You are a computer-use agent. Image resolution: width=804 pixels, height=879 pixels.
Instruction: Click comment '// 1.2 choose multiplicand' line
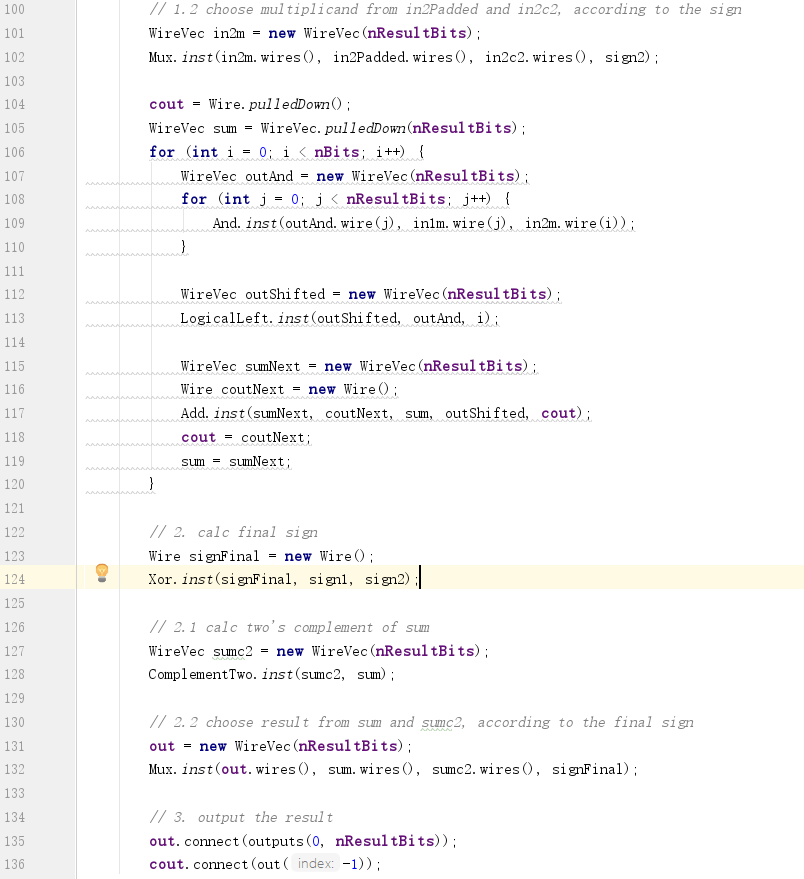click(x=445, y=10)
